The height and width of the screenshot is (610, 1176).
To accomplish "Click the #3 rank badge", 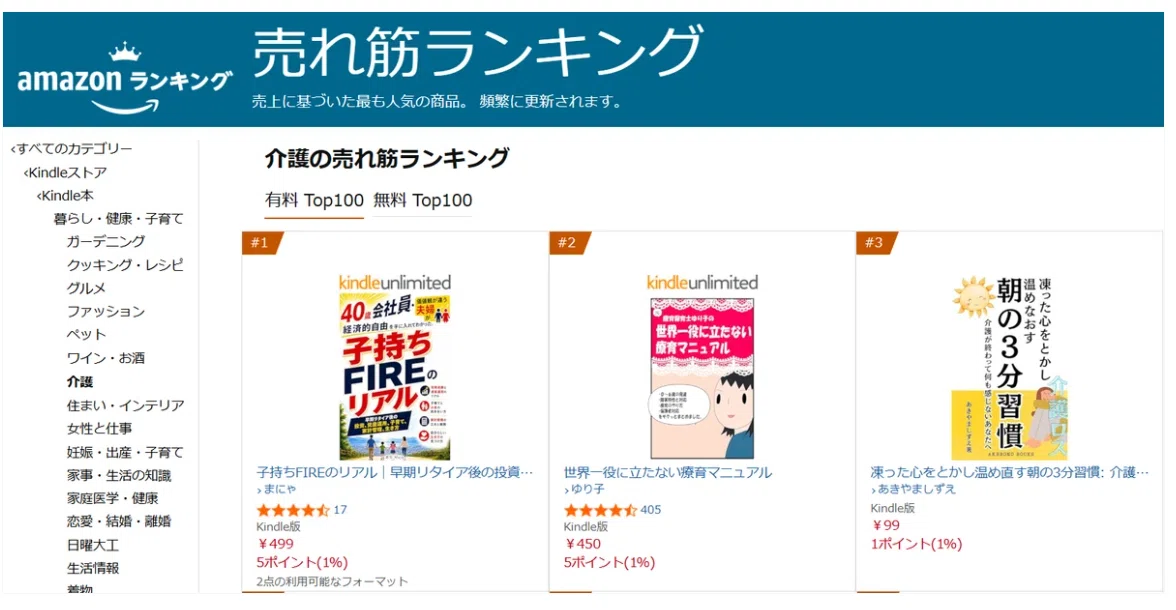I will (876, 242).
